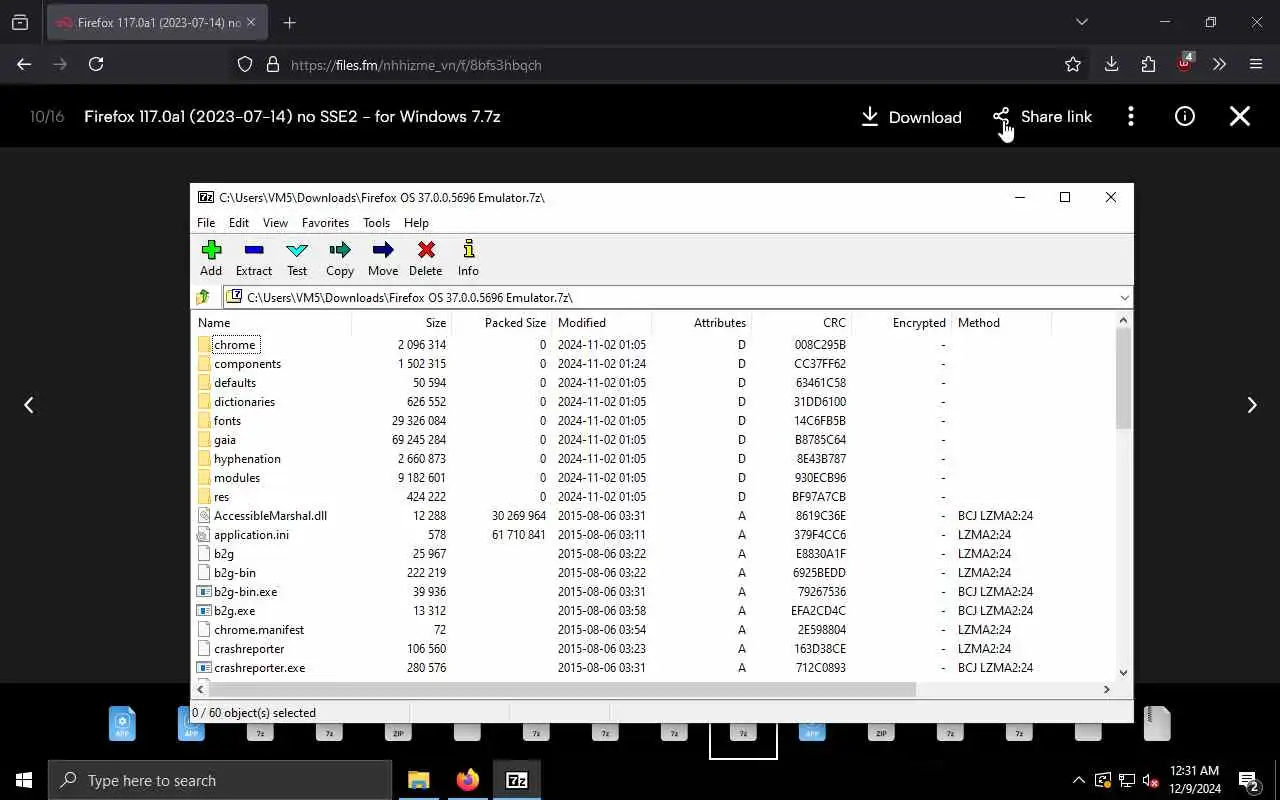
Task: Click the up-folder icon beside the path
Action: [x=204, y=297]
